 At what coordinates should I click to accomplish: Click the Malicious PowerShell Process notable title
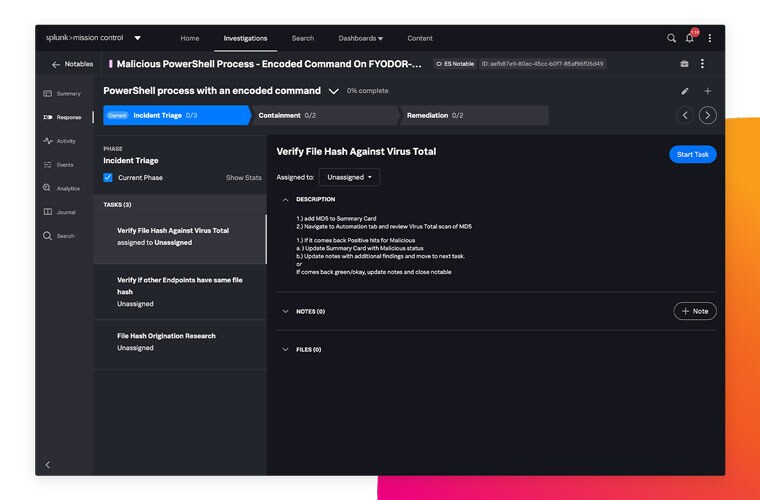pyautogui.click(x=269, y=64)
